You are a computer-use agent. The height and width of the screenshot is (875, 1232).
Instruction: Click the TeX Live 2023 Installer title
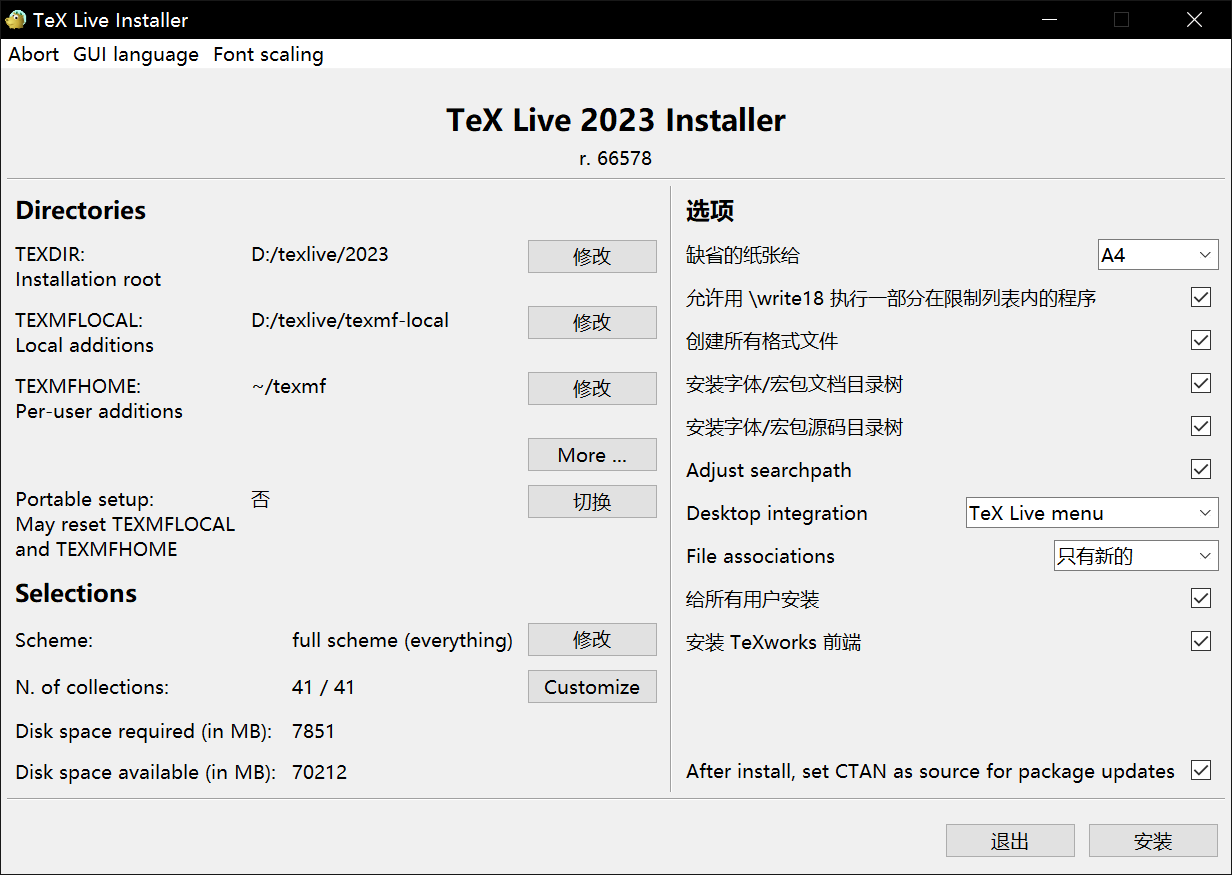[616, 120]
